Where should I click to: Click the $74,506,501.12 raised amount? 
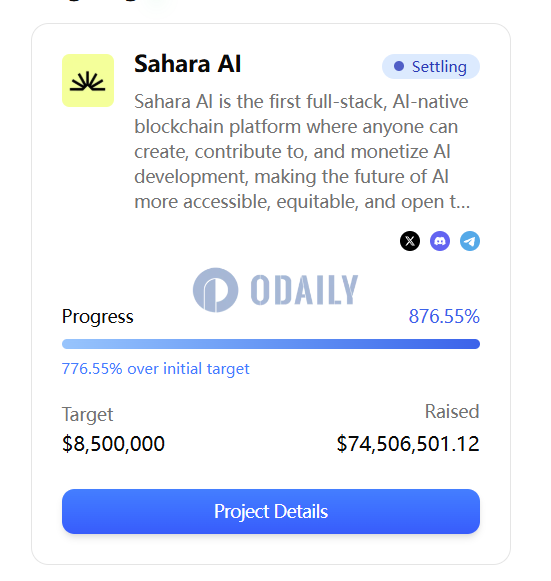pos(408,444)
